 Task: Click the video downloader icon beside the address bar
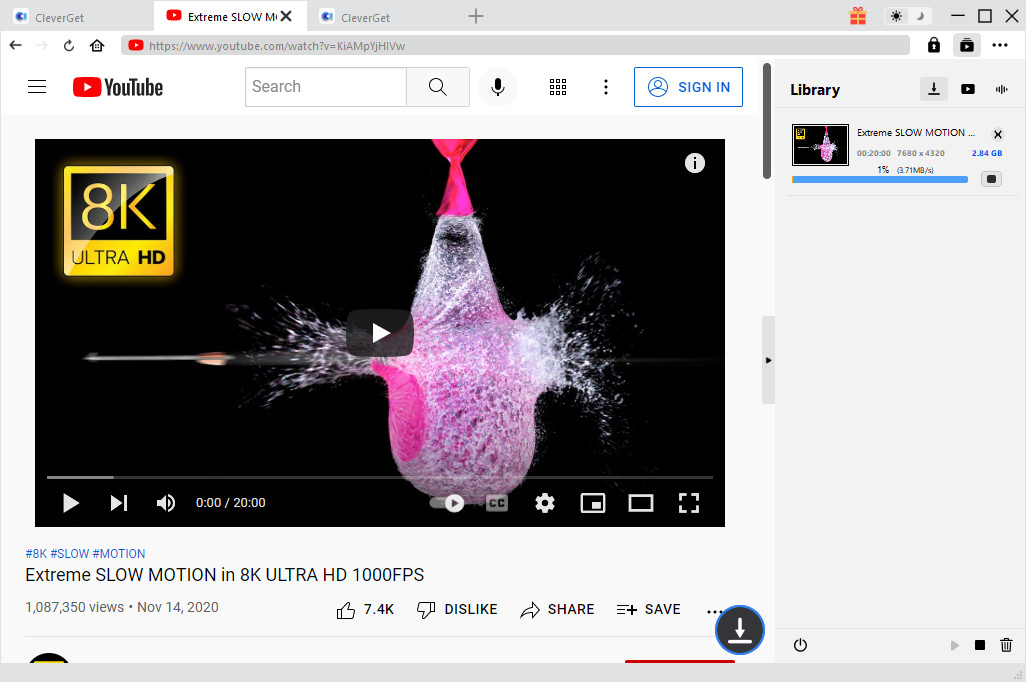click(966, 45)
